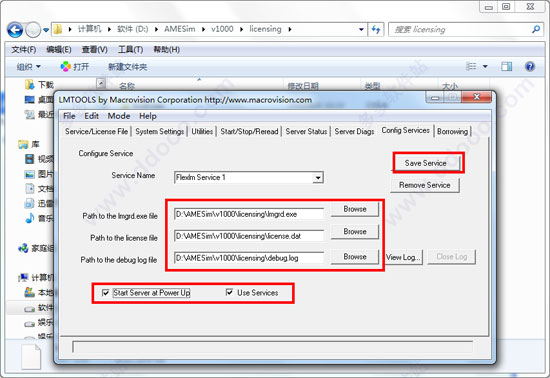Click the Remove Service button
Image resolution: width=550 pixels, height=378 pixels.
[424, 185]
